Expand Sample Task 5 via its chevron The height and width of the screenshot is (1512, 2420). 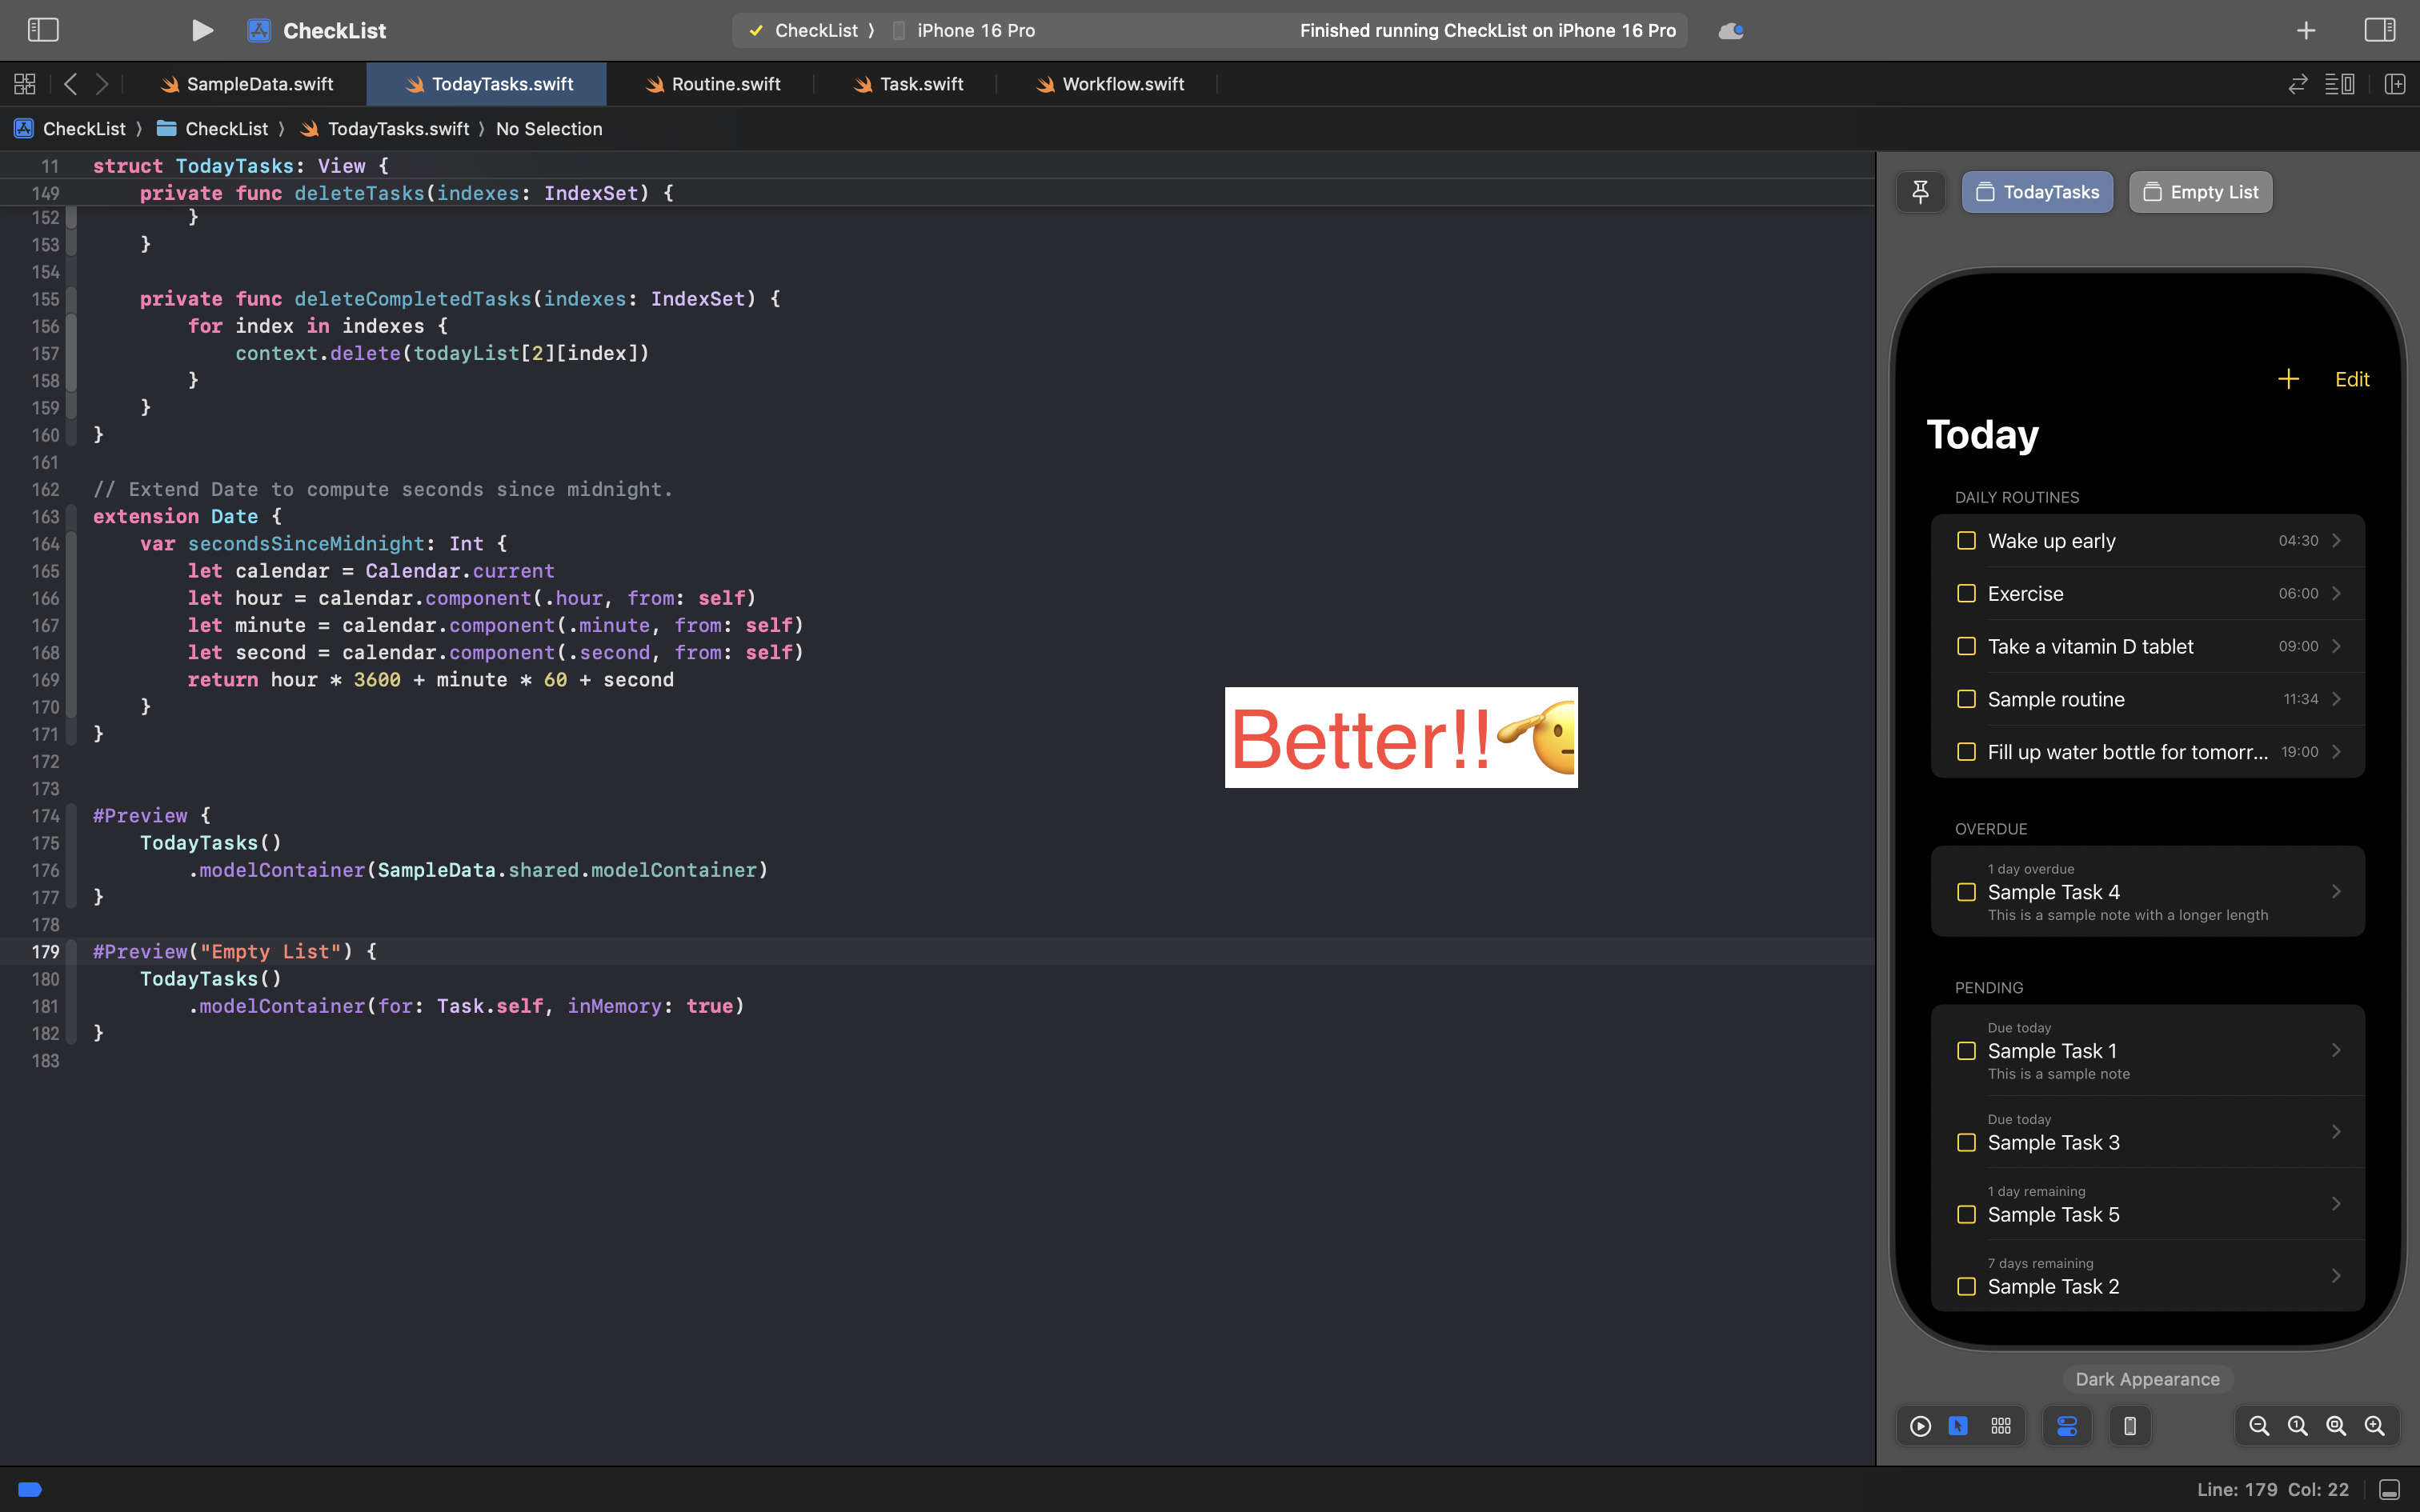2336,1204
